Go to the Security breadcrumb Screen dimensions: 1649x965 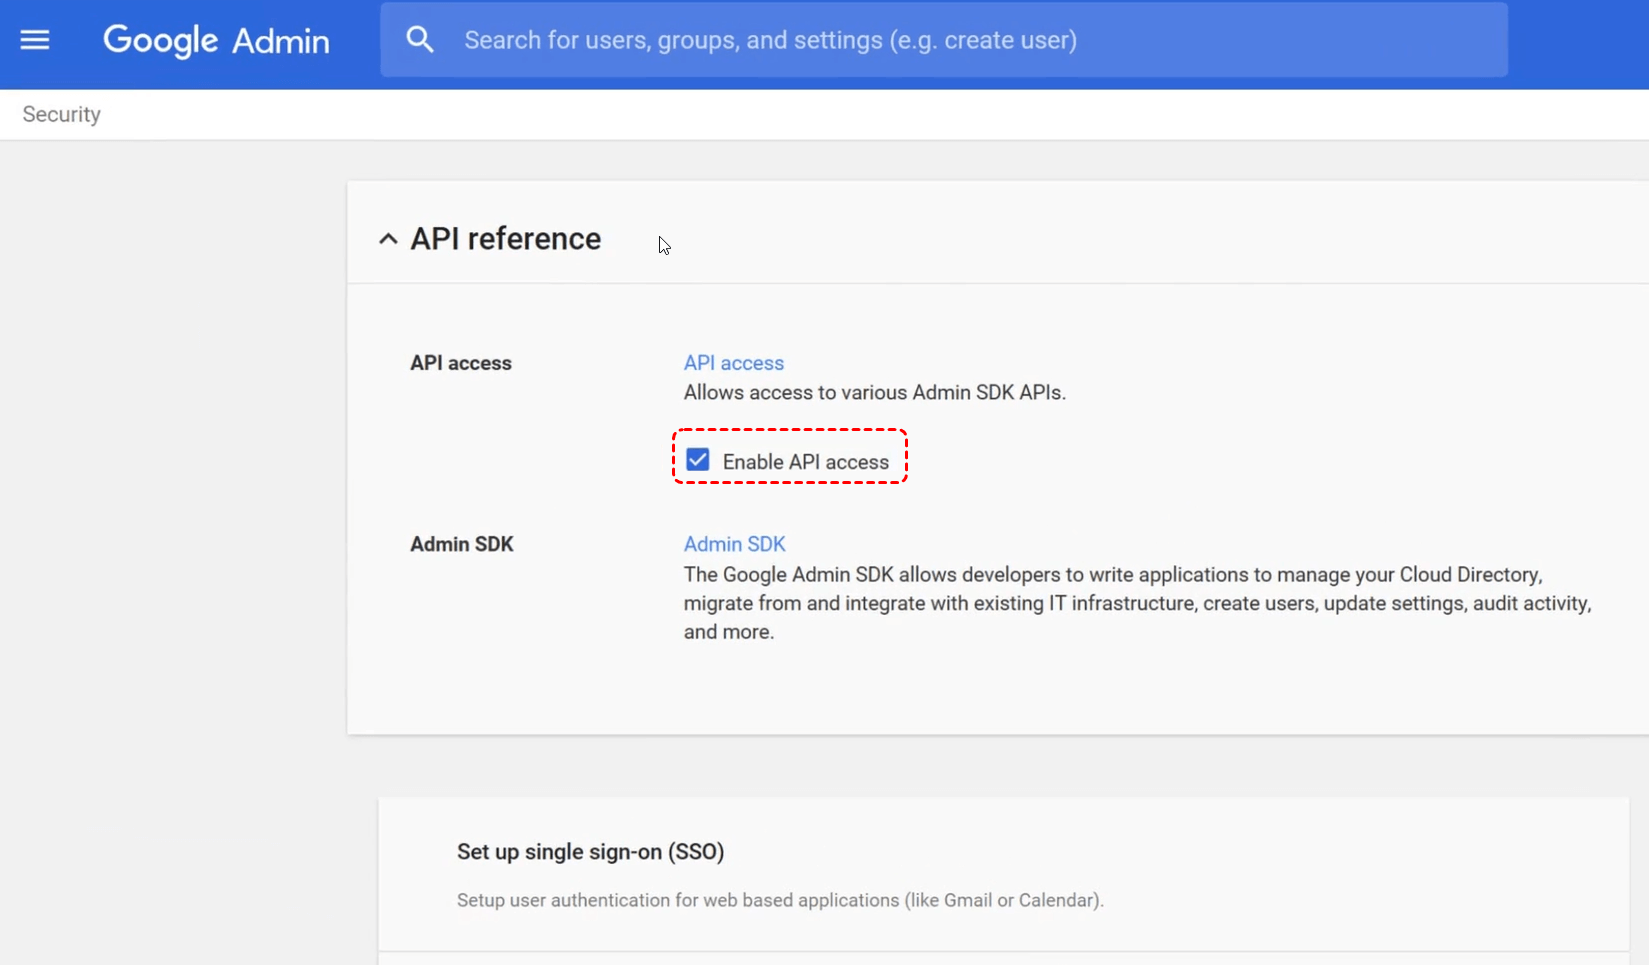[62, 114]
